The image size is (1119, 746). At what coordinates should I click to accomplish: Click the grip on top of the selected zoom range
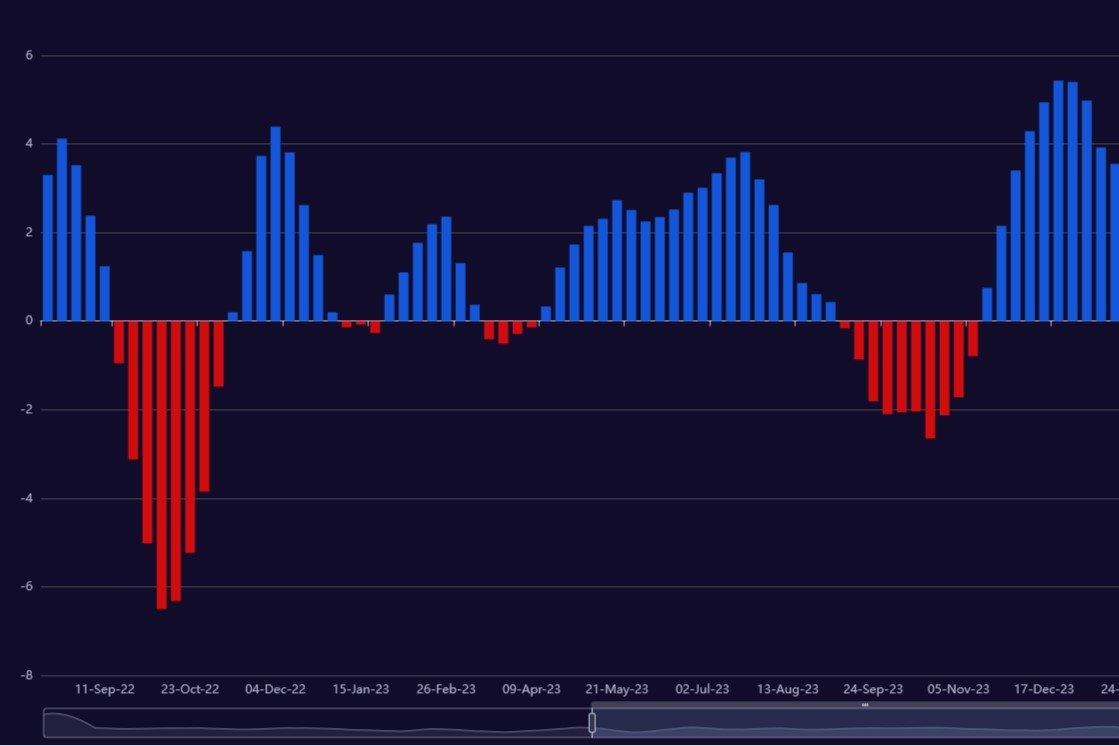(865, 705)
